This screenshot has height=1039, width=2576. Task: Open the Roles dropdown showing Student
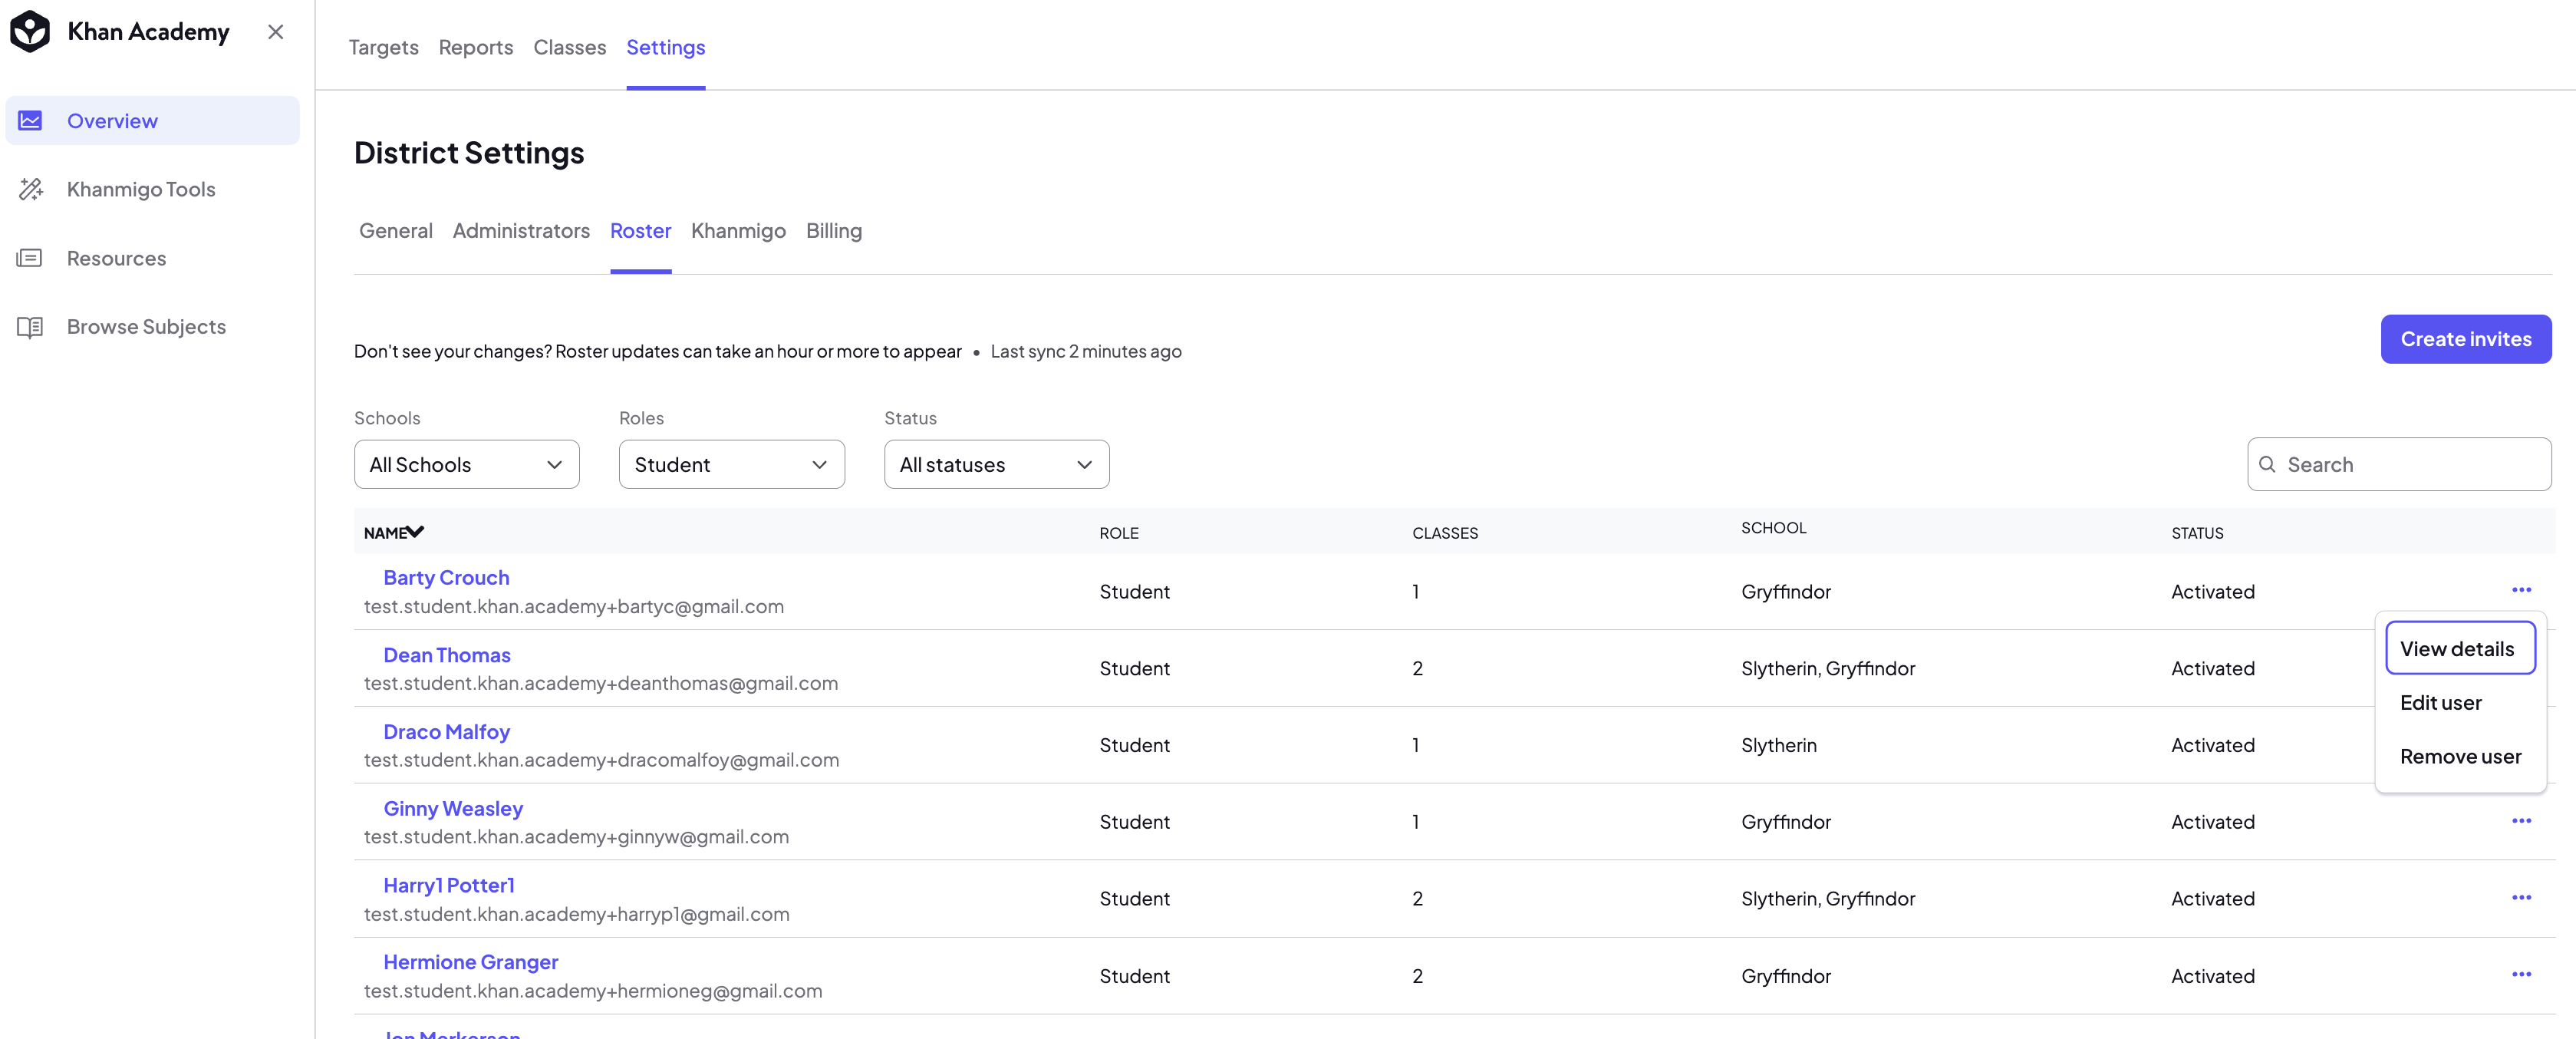pyautogui.click(x=732, y=465)
